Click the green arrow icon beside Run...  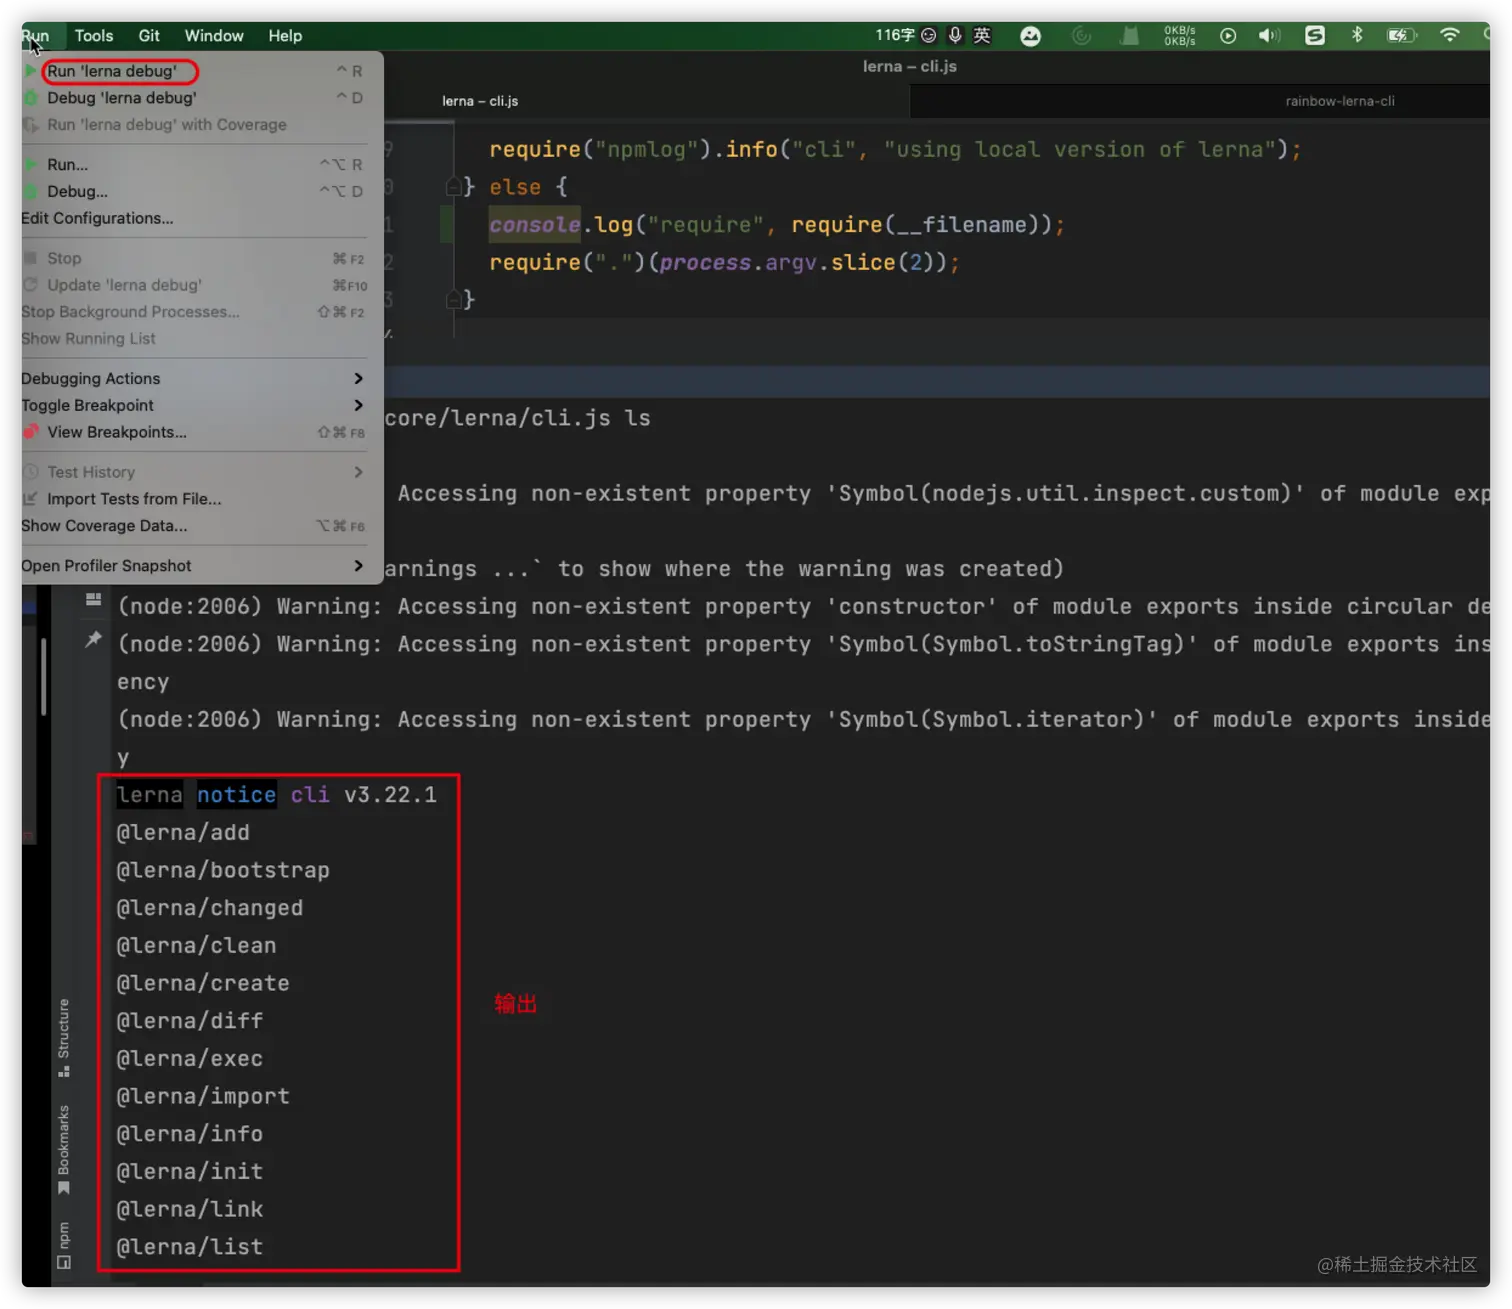click(31, 164)
